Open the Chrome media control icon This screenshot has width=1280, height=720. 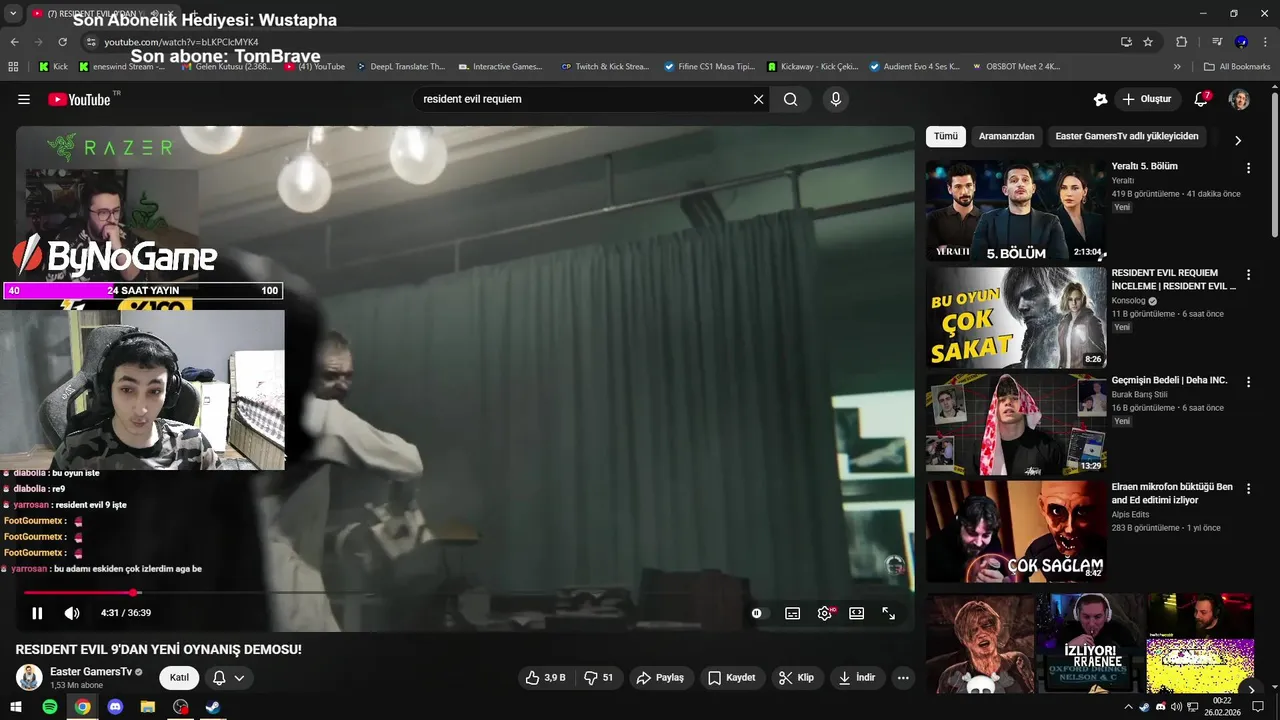[1217, 42]
